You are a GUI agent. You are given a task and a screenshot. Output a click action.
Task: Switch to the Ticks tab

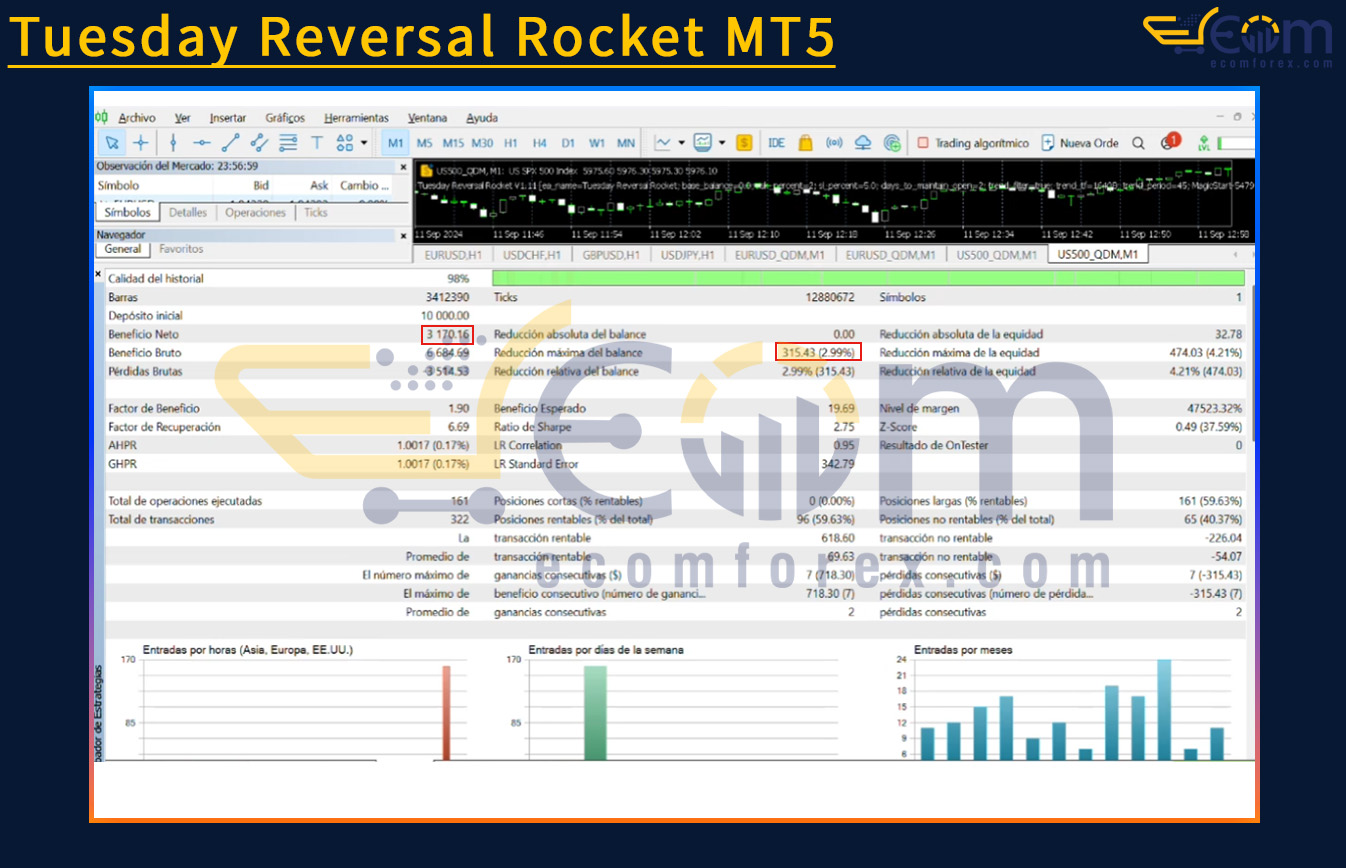click(x=316, y=213)
